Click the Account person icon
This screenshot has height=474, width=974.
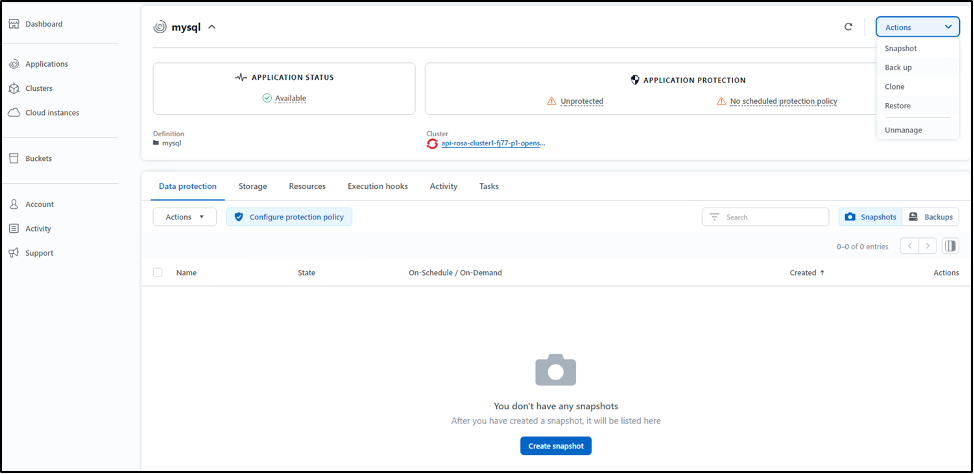coord(14,204)
